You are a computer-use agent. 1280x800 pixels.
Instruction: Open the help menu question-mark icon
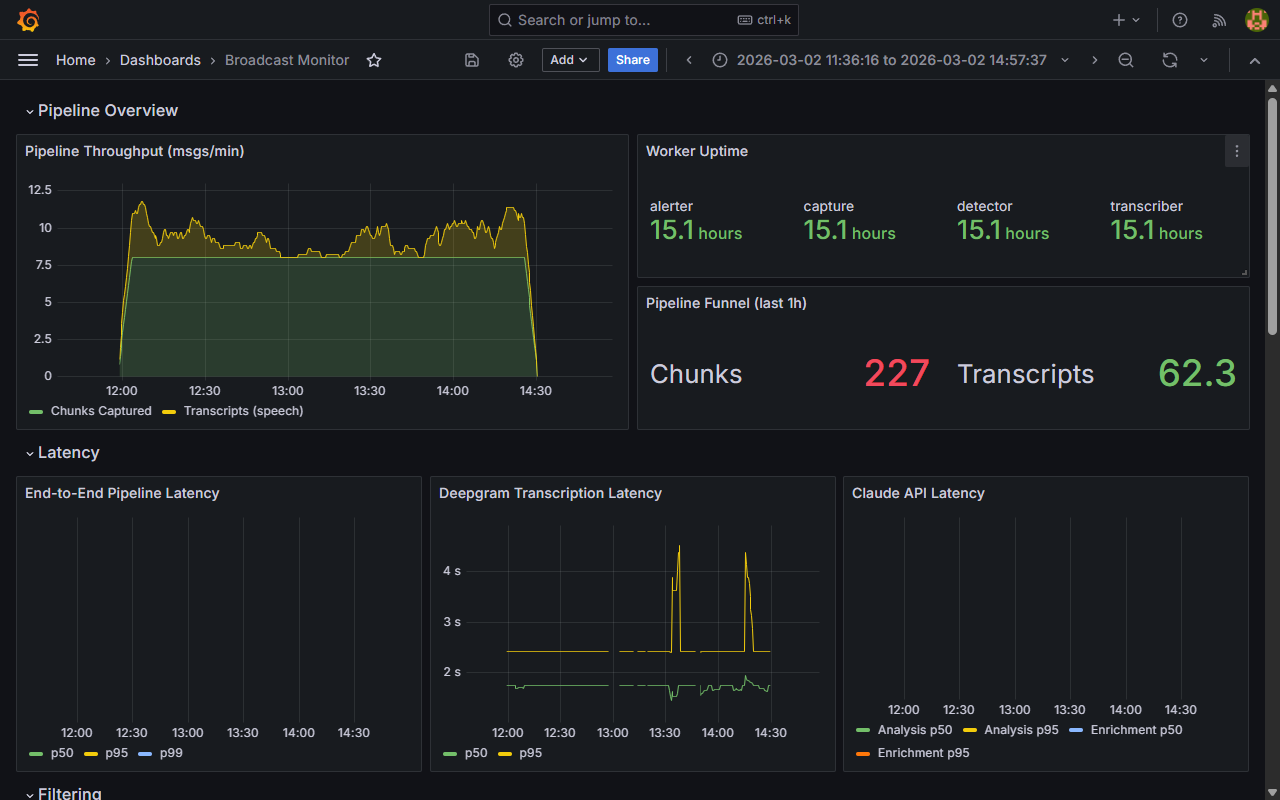click(x=1179, y=20)
